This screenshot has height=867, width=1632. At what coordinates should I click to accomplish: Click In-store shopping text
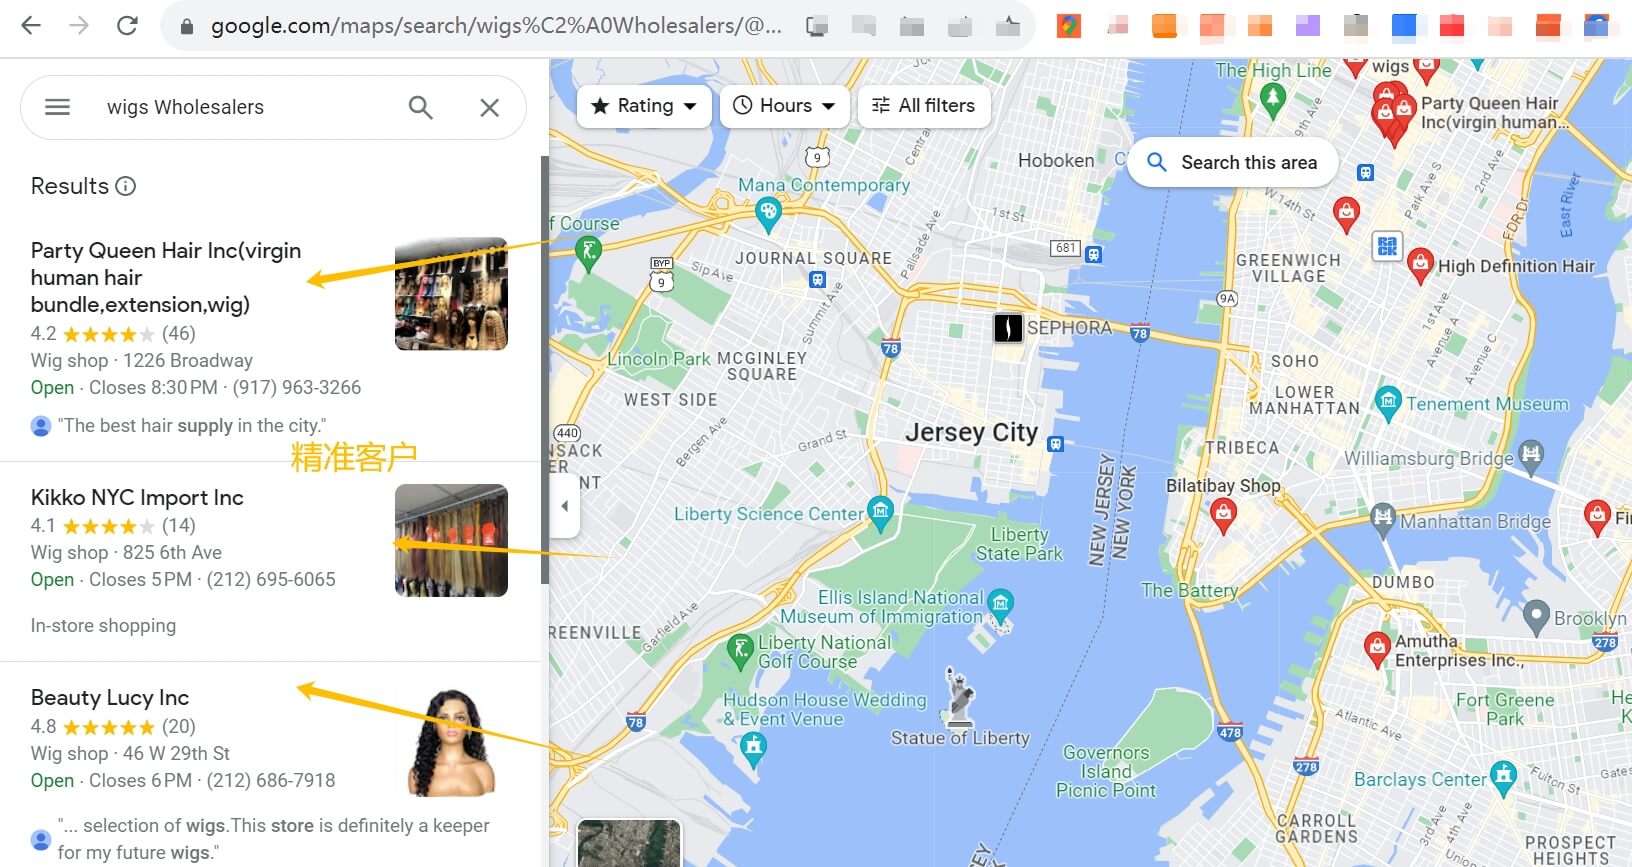click(x=103, y=625)
